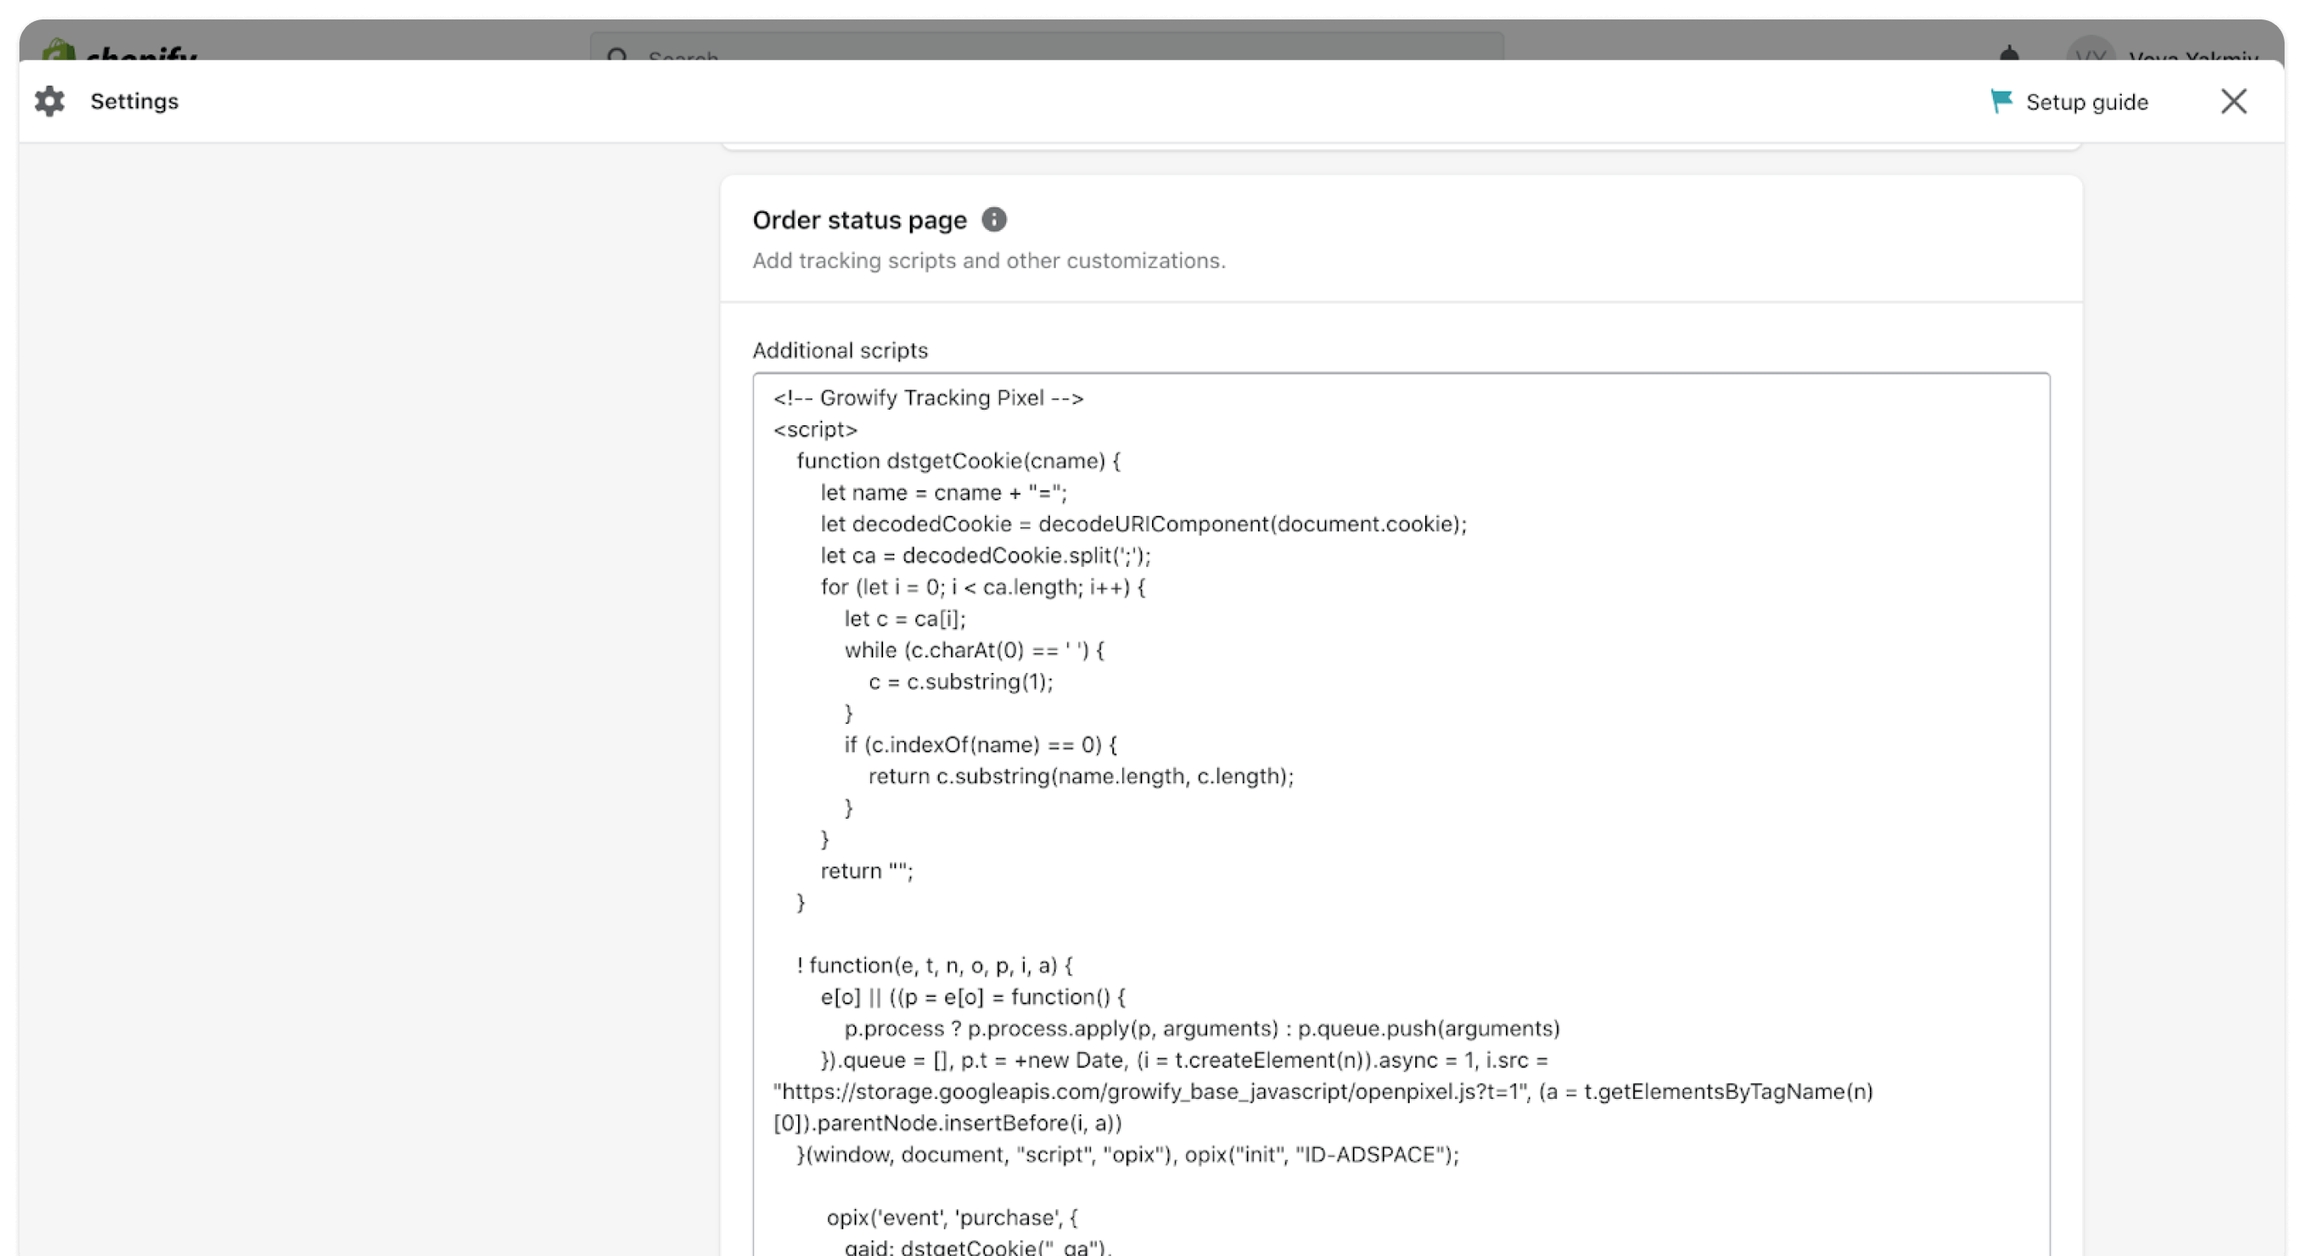Click the Order status page info icon
The image size is (2304, 1256).
pos(994,219)
